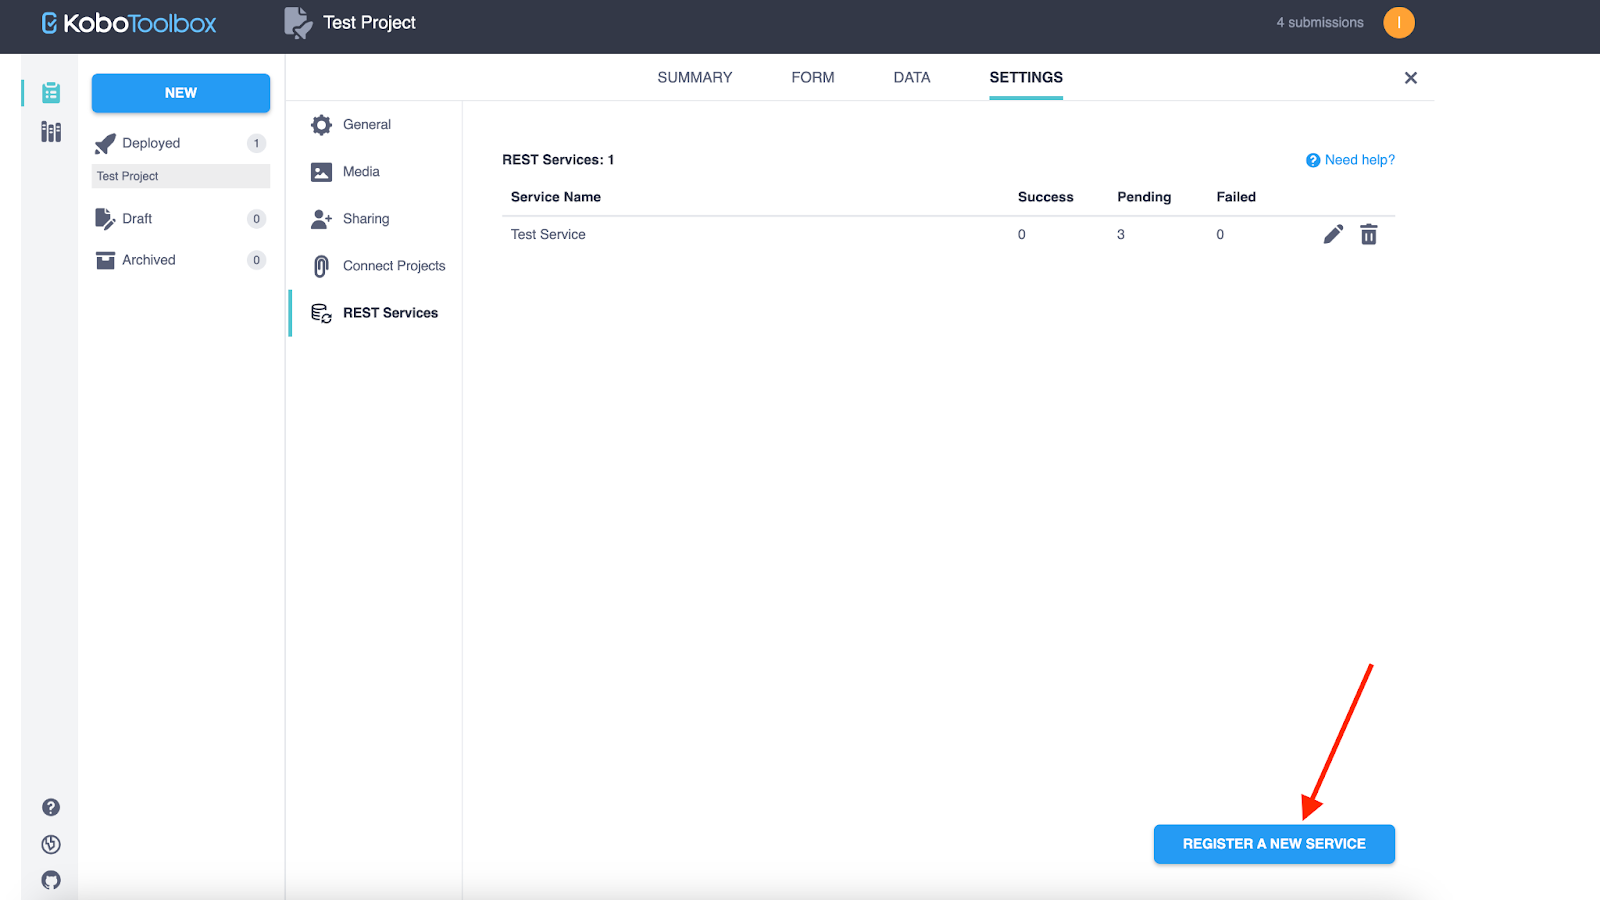The image size is (1600, 900).
Task: Open Sharing settings via the person-plus icon
Action: pyautogui.click(x=321, y=218)
